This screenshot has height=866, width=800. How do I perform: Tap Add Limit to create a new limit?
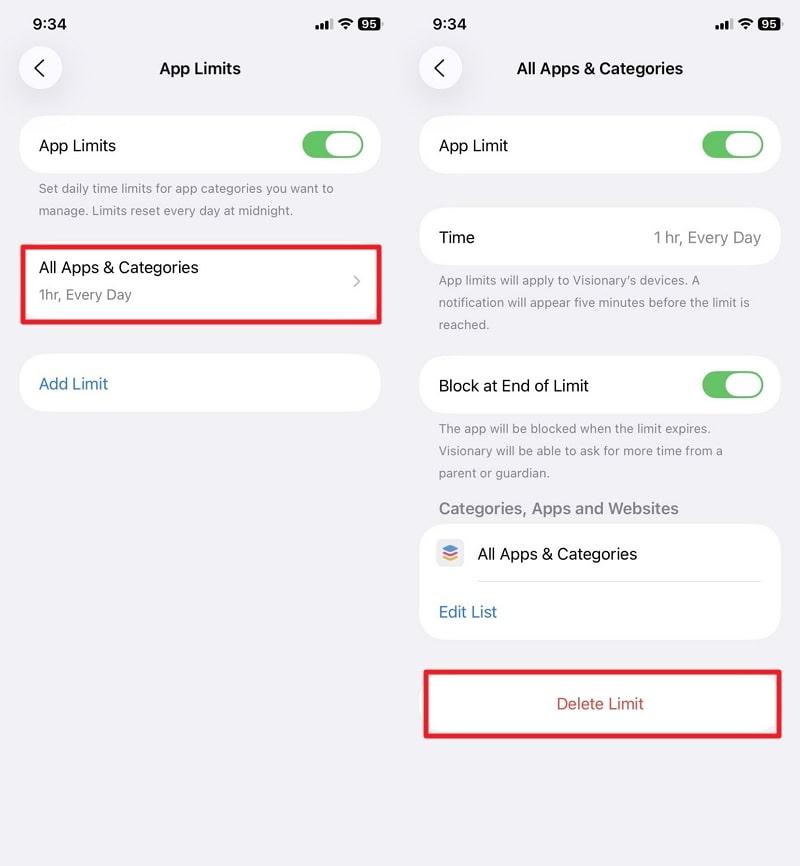tap(72, 383)
